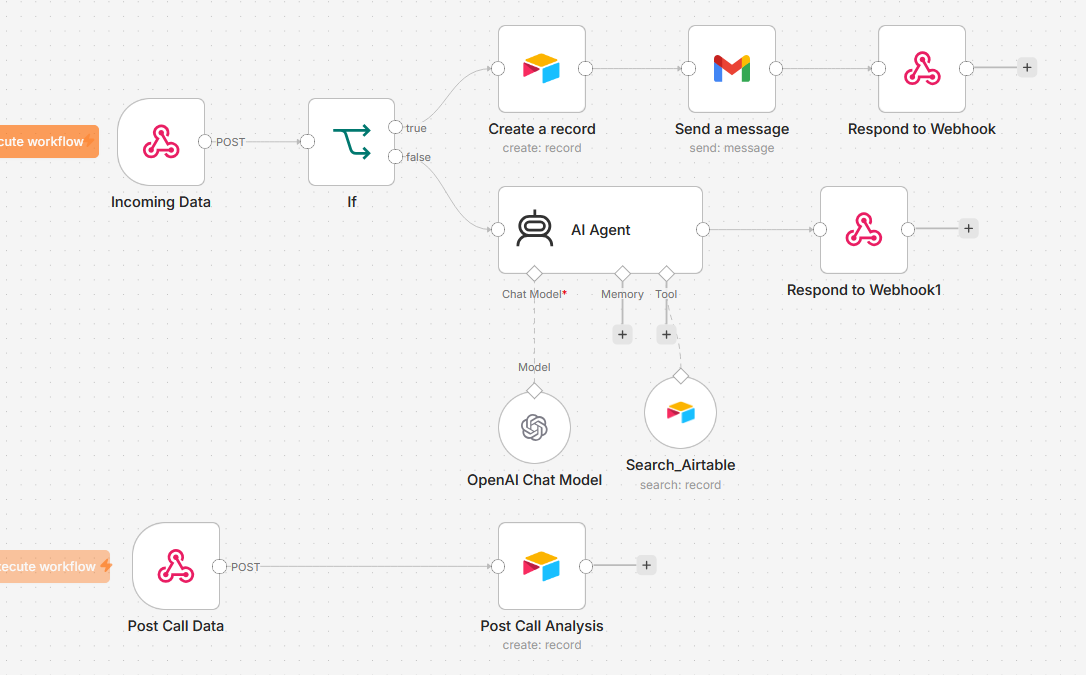Click the 'Send a message' node label

click(732, 129)
